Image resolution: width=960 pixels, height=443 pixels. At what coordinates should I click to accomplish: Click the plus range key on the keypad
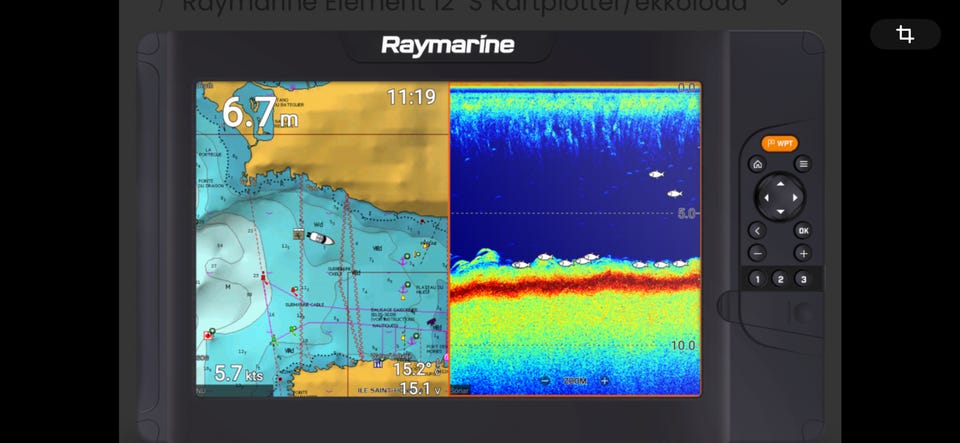(x=803, y=253)
